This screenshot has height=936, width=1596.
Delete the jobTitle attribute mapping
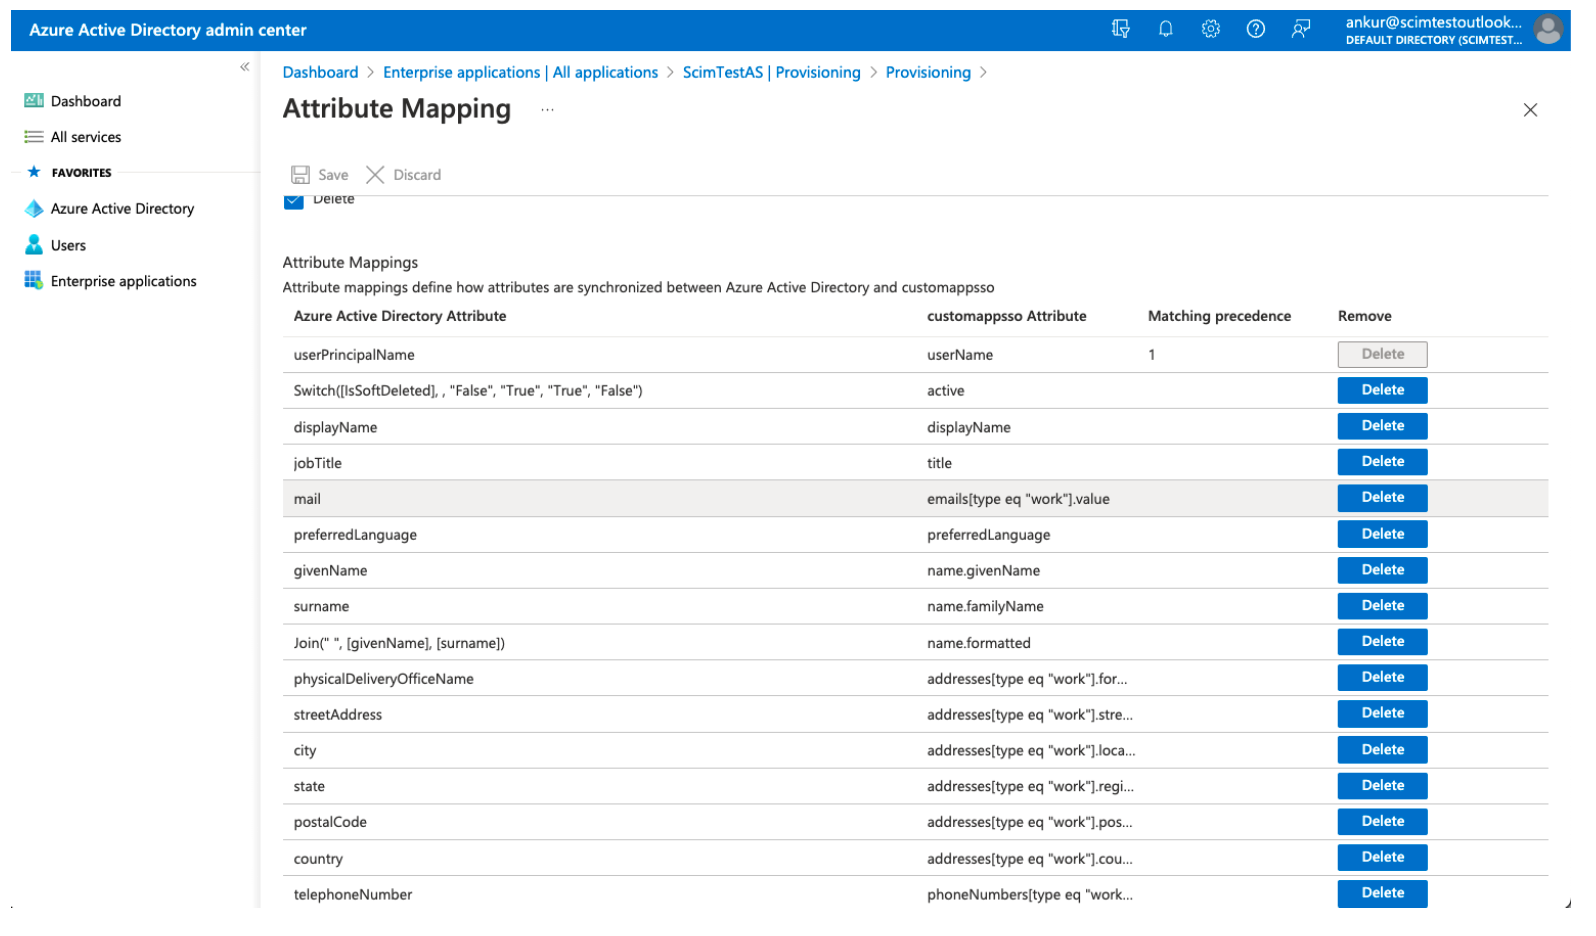pos(1382,462)
